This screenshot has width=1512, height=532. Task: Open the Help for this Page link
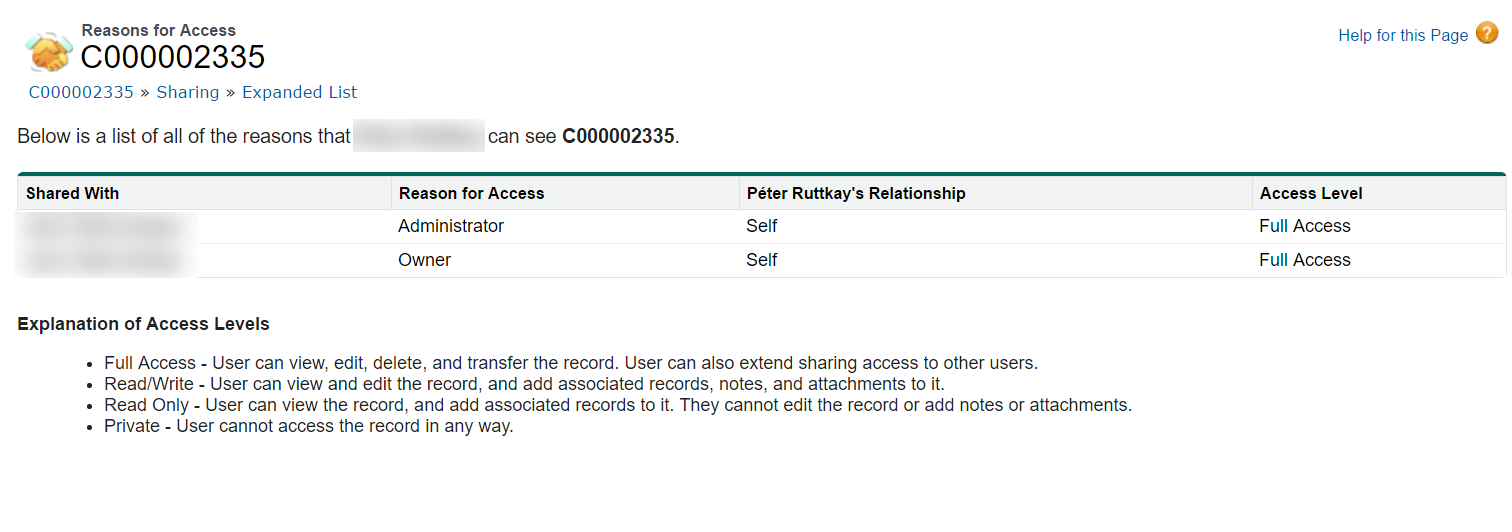(1402, 36)
